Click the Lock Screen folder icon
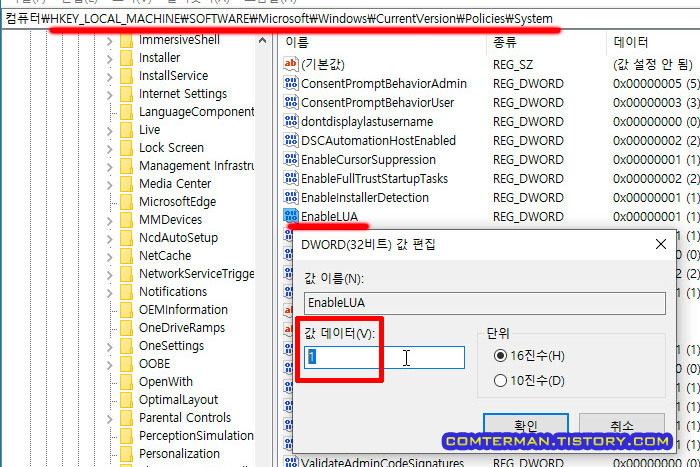Viewport: 700px width, 467px height. click(126, 148)
